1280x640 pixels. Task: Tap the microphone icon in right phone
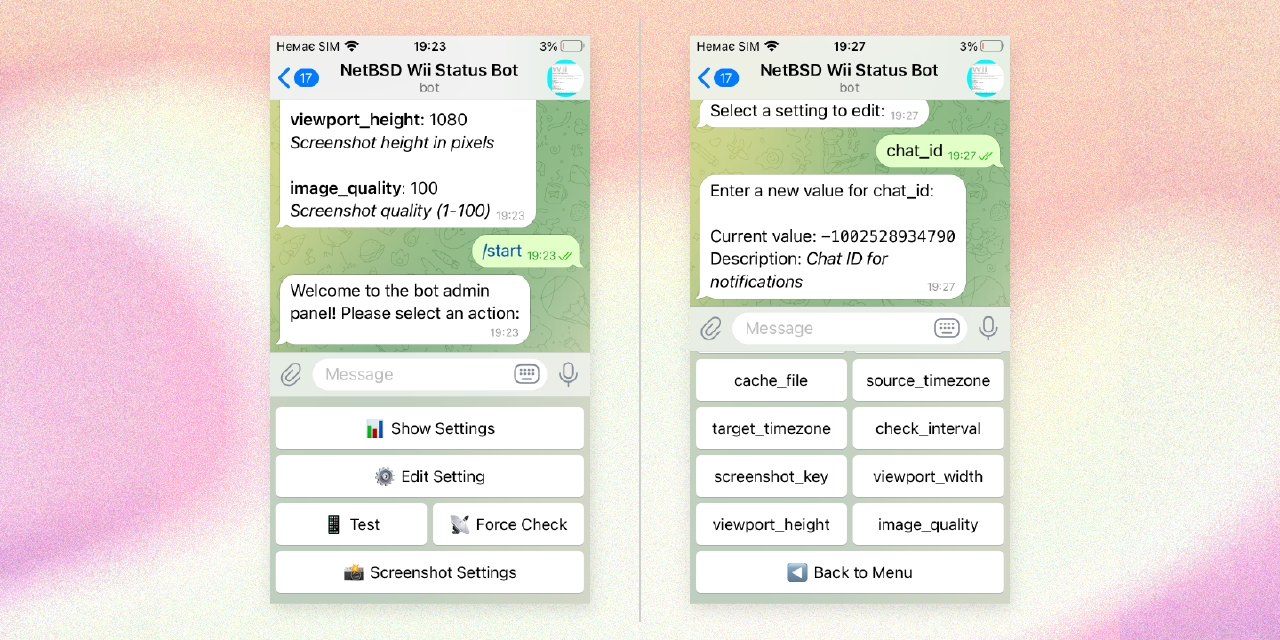(x=988, y=328)
